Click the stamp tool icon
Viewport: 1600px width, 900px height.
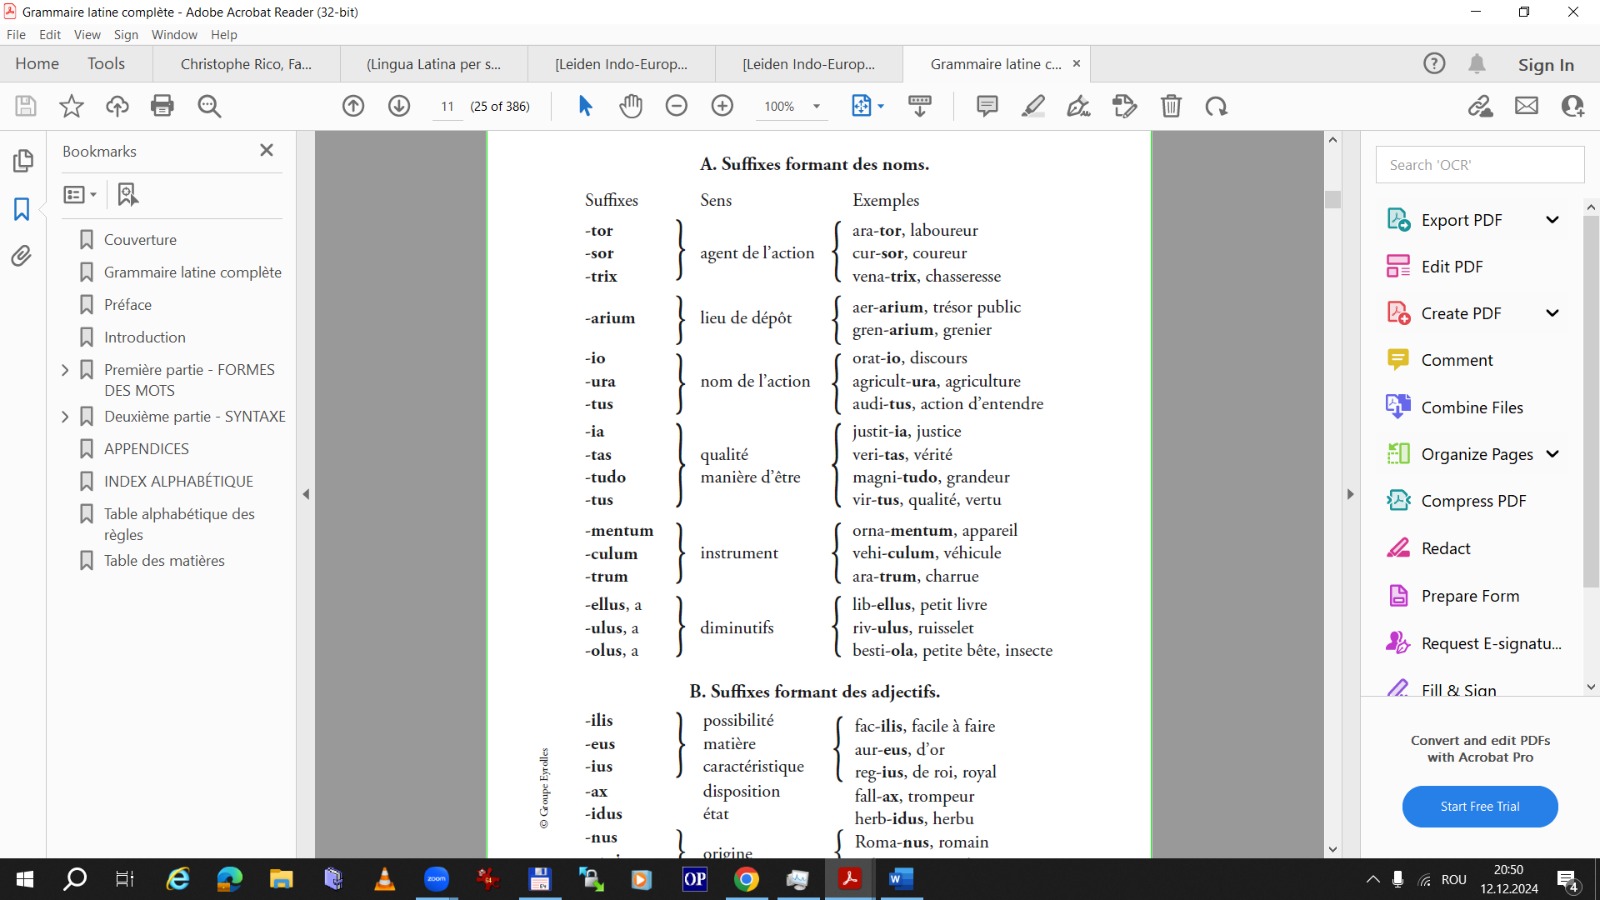(1125, 106)
